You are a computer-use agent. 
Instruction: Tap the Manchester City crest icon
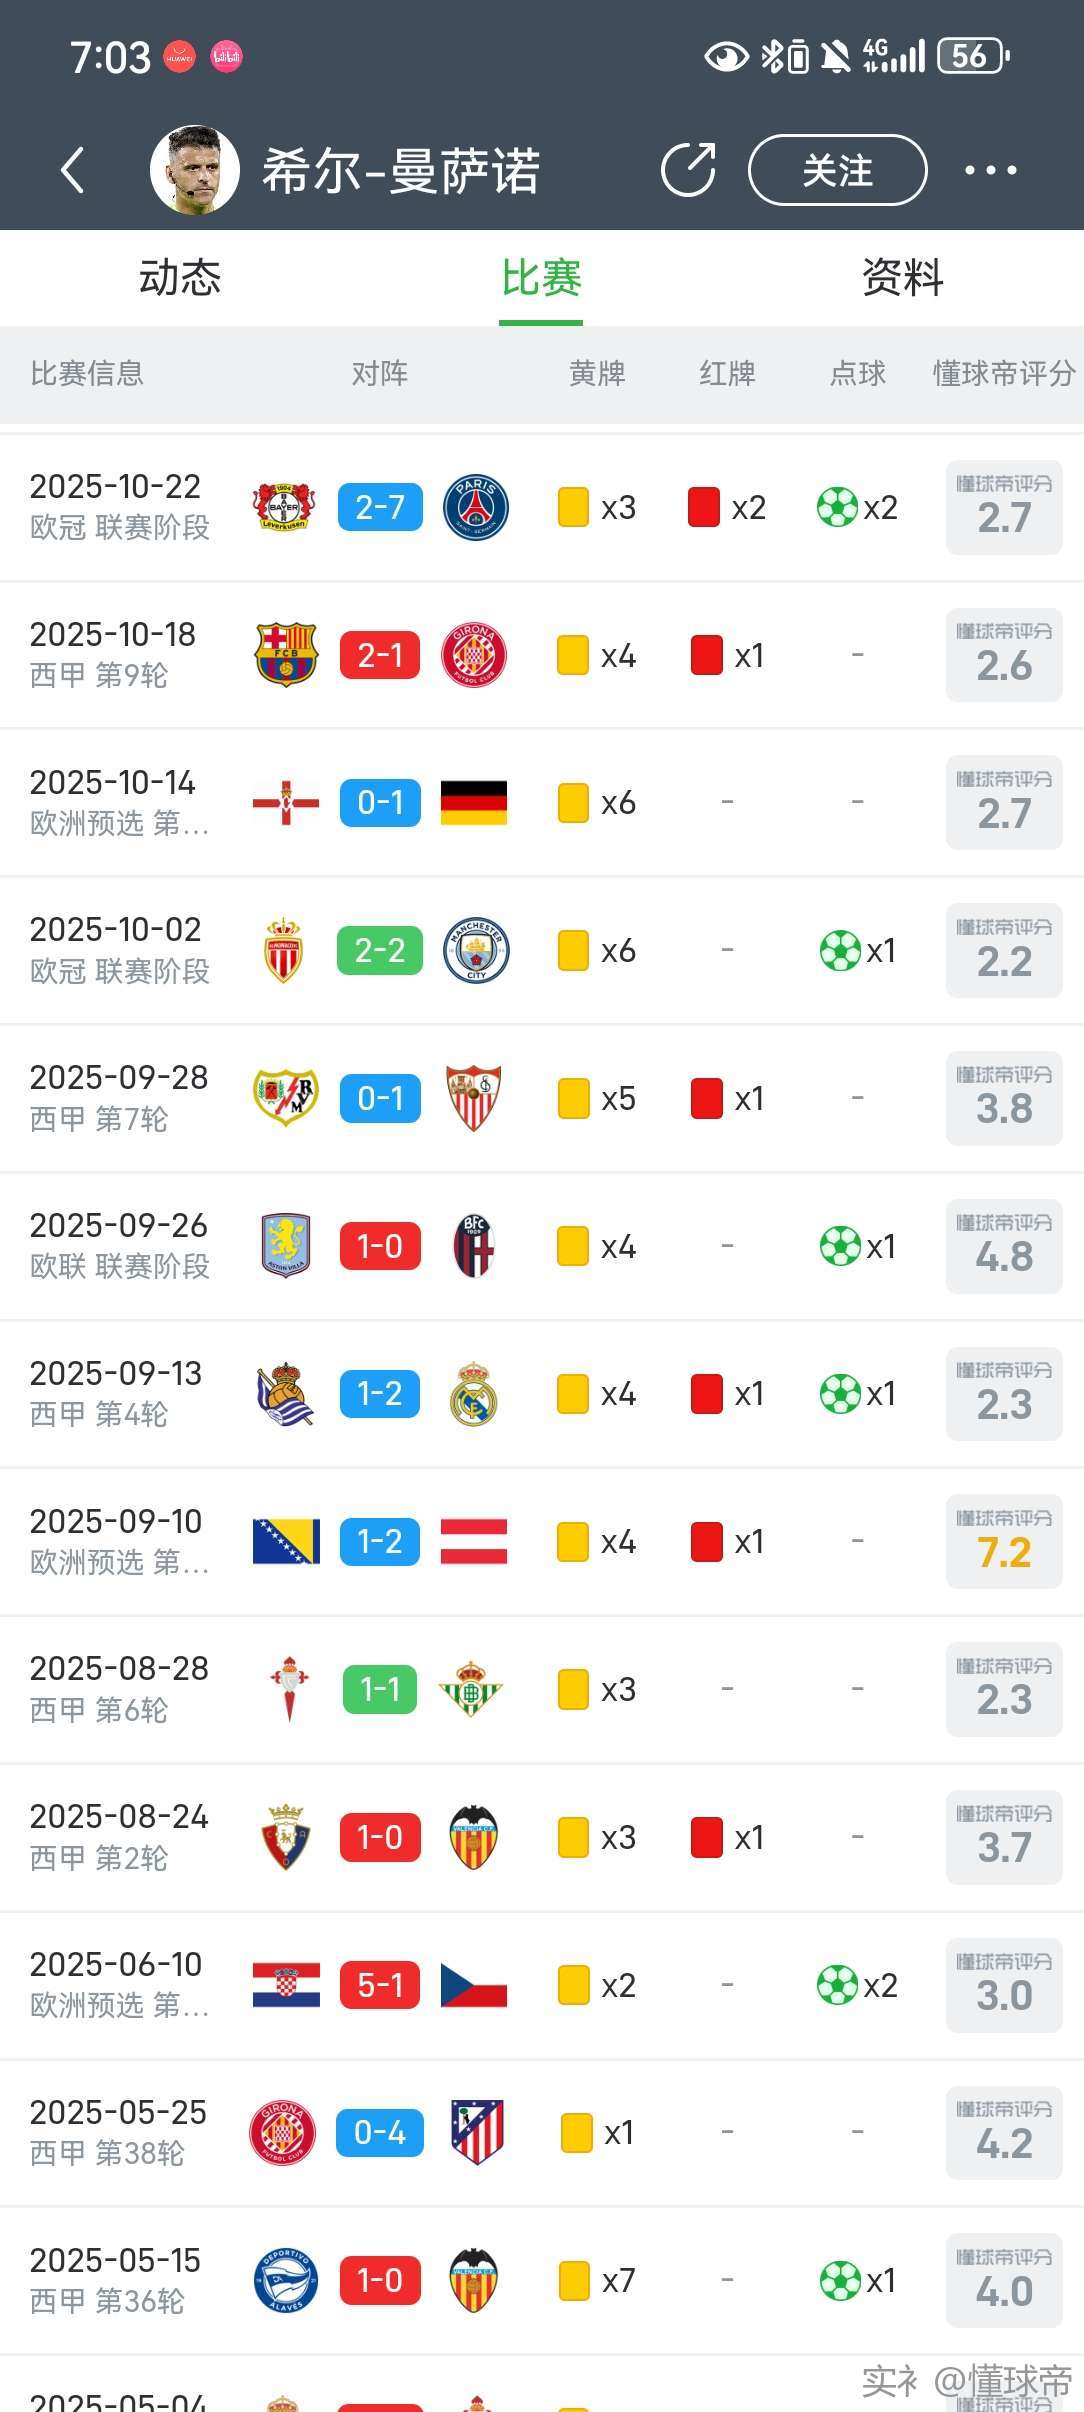pos(476,950)
